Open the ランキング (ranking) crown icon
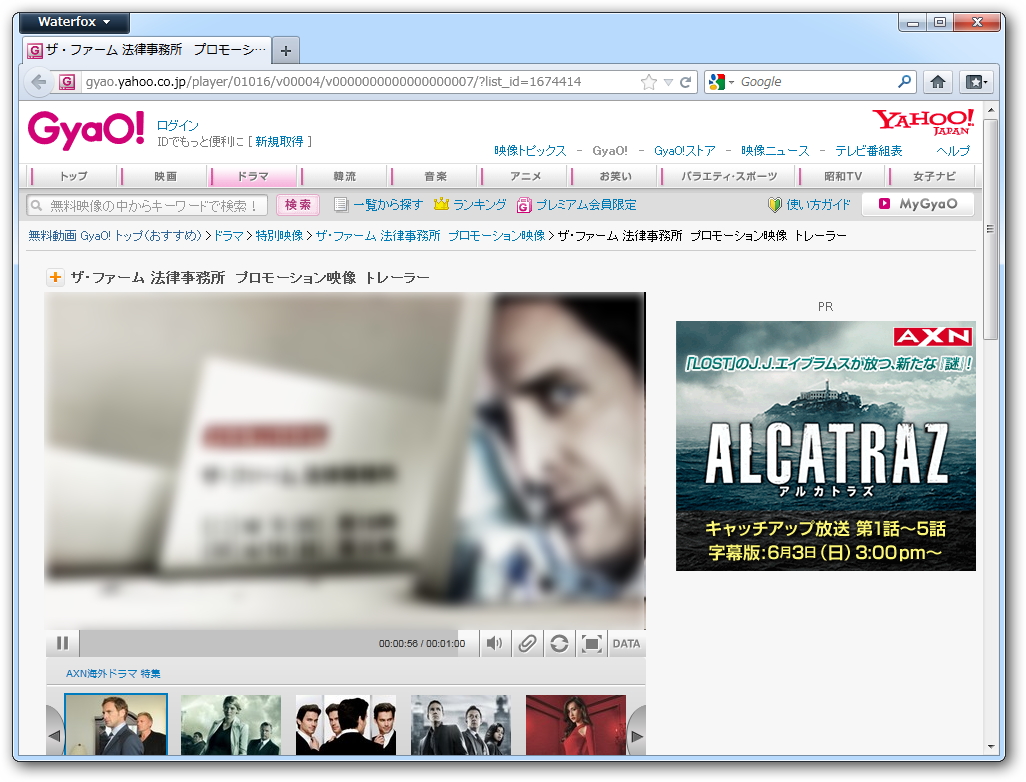 point(439,204)
